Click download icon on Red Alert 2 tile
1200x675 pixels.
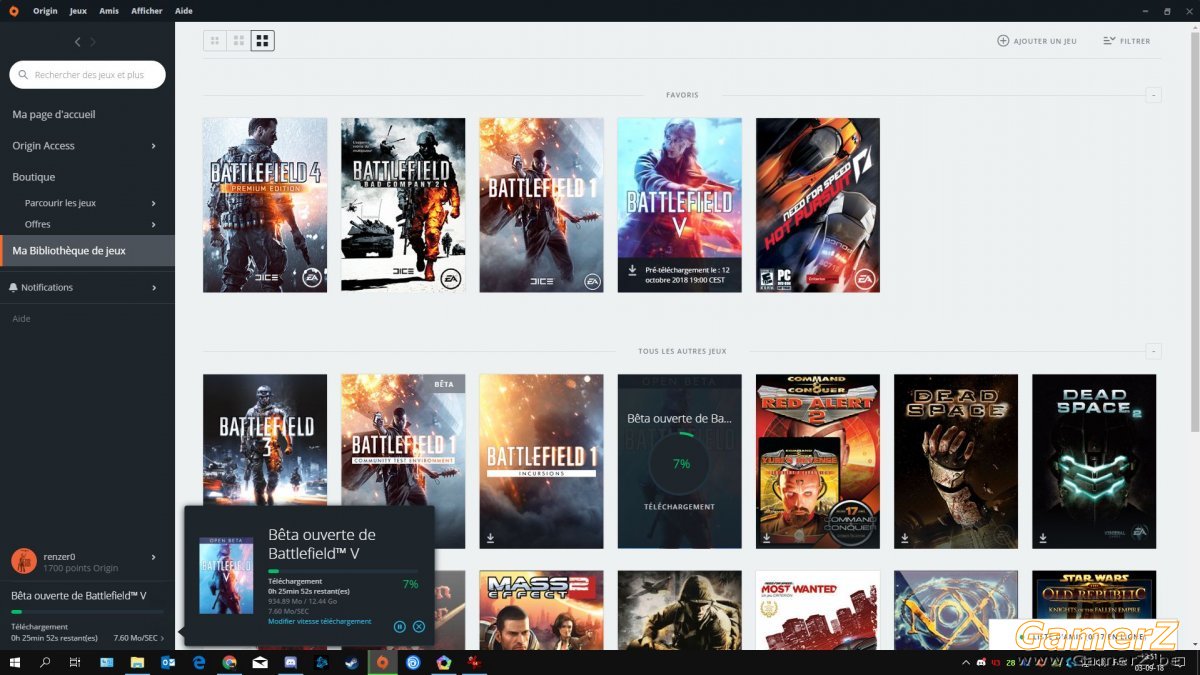tap(768, 538)
